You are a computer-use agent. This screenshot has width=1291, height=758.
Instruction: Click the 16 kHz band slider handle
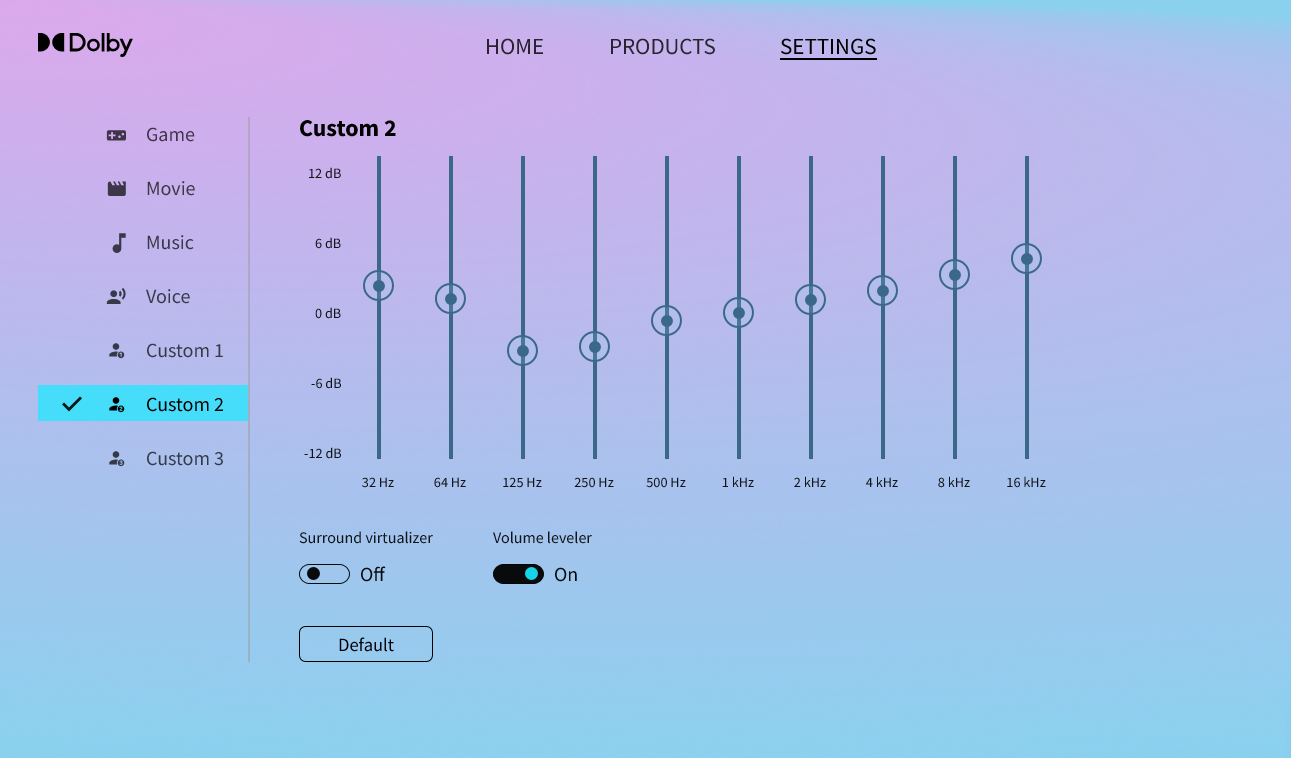pyautogui.click(x=1027, y=259)
